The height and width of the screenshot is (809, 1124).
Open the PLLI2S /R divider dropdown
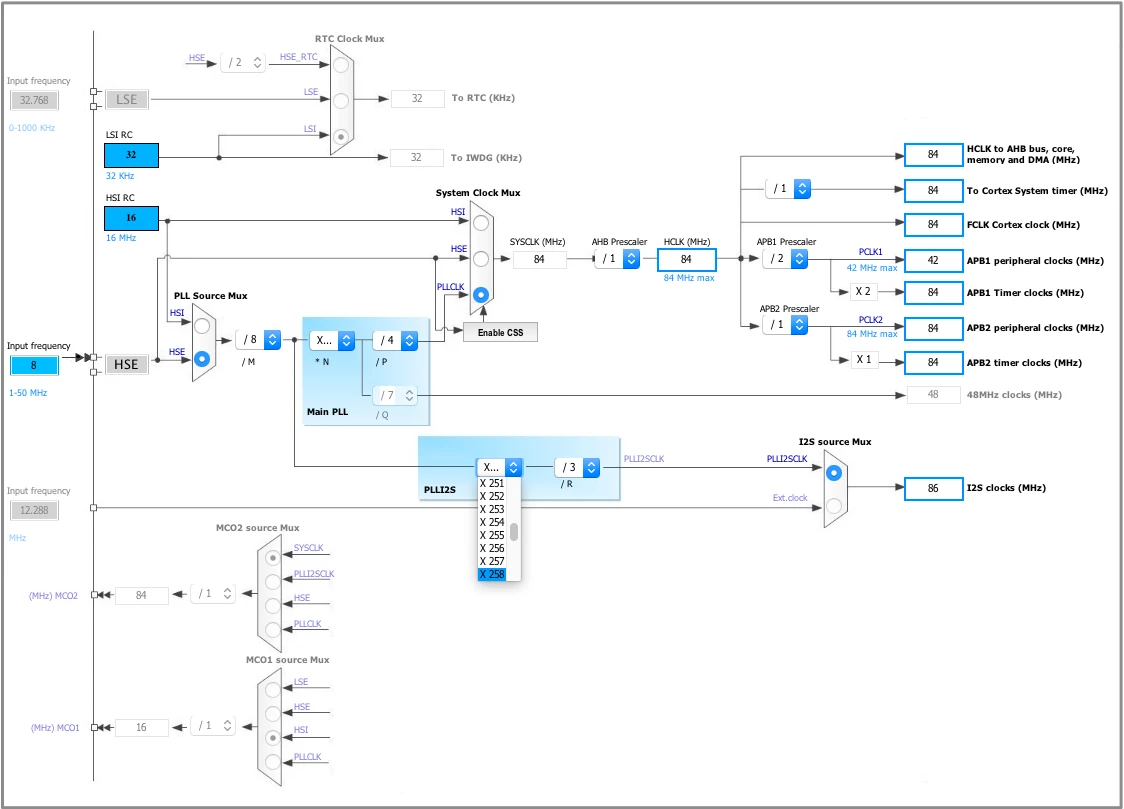[577, 467]
